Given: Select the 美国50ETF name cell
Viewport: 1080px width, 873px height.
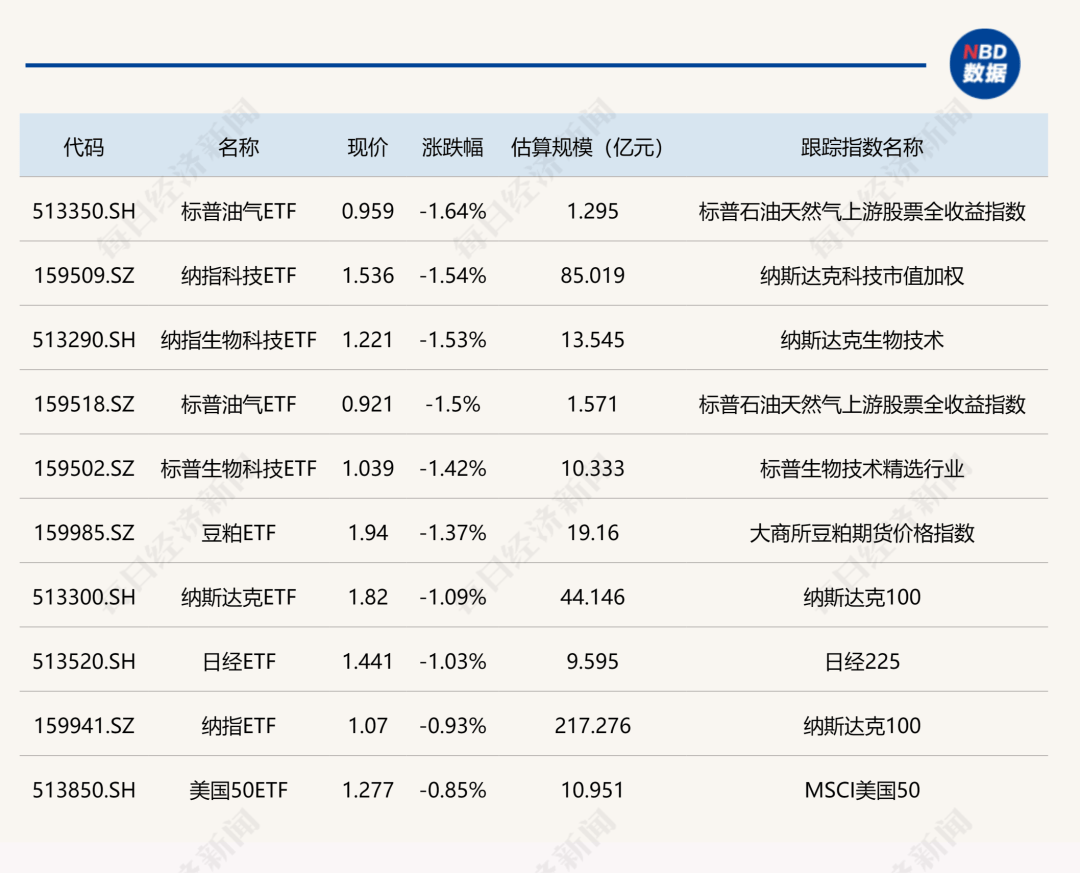Looking at the screenshot, I should [238, 790].
